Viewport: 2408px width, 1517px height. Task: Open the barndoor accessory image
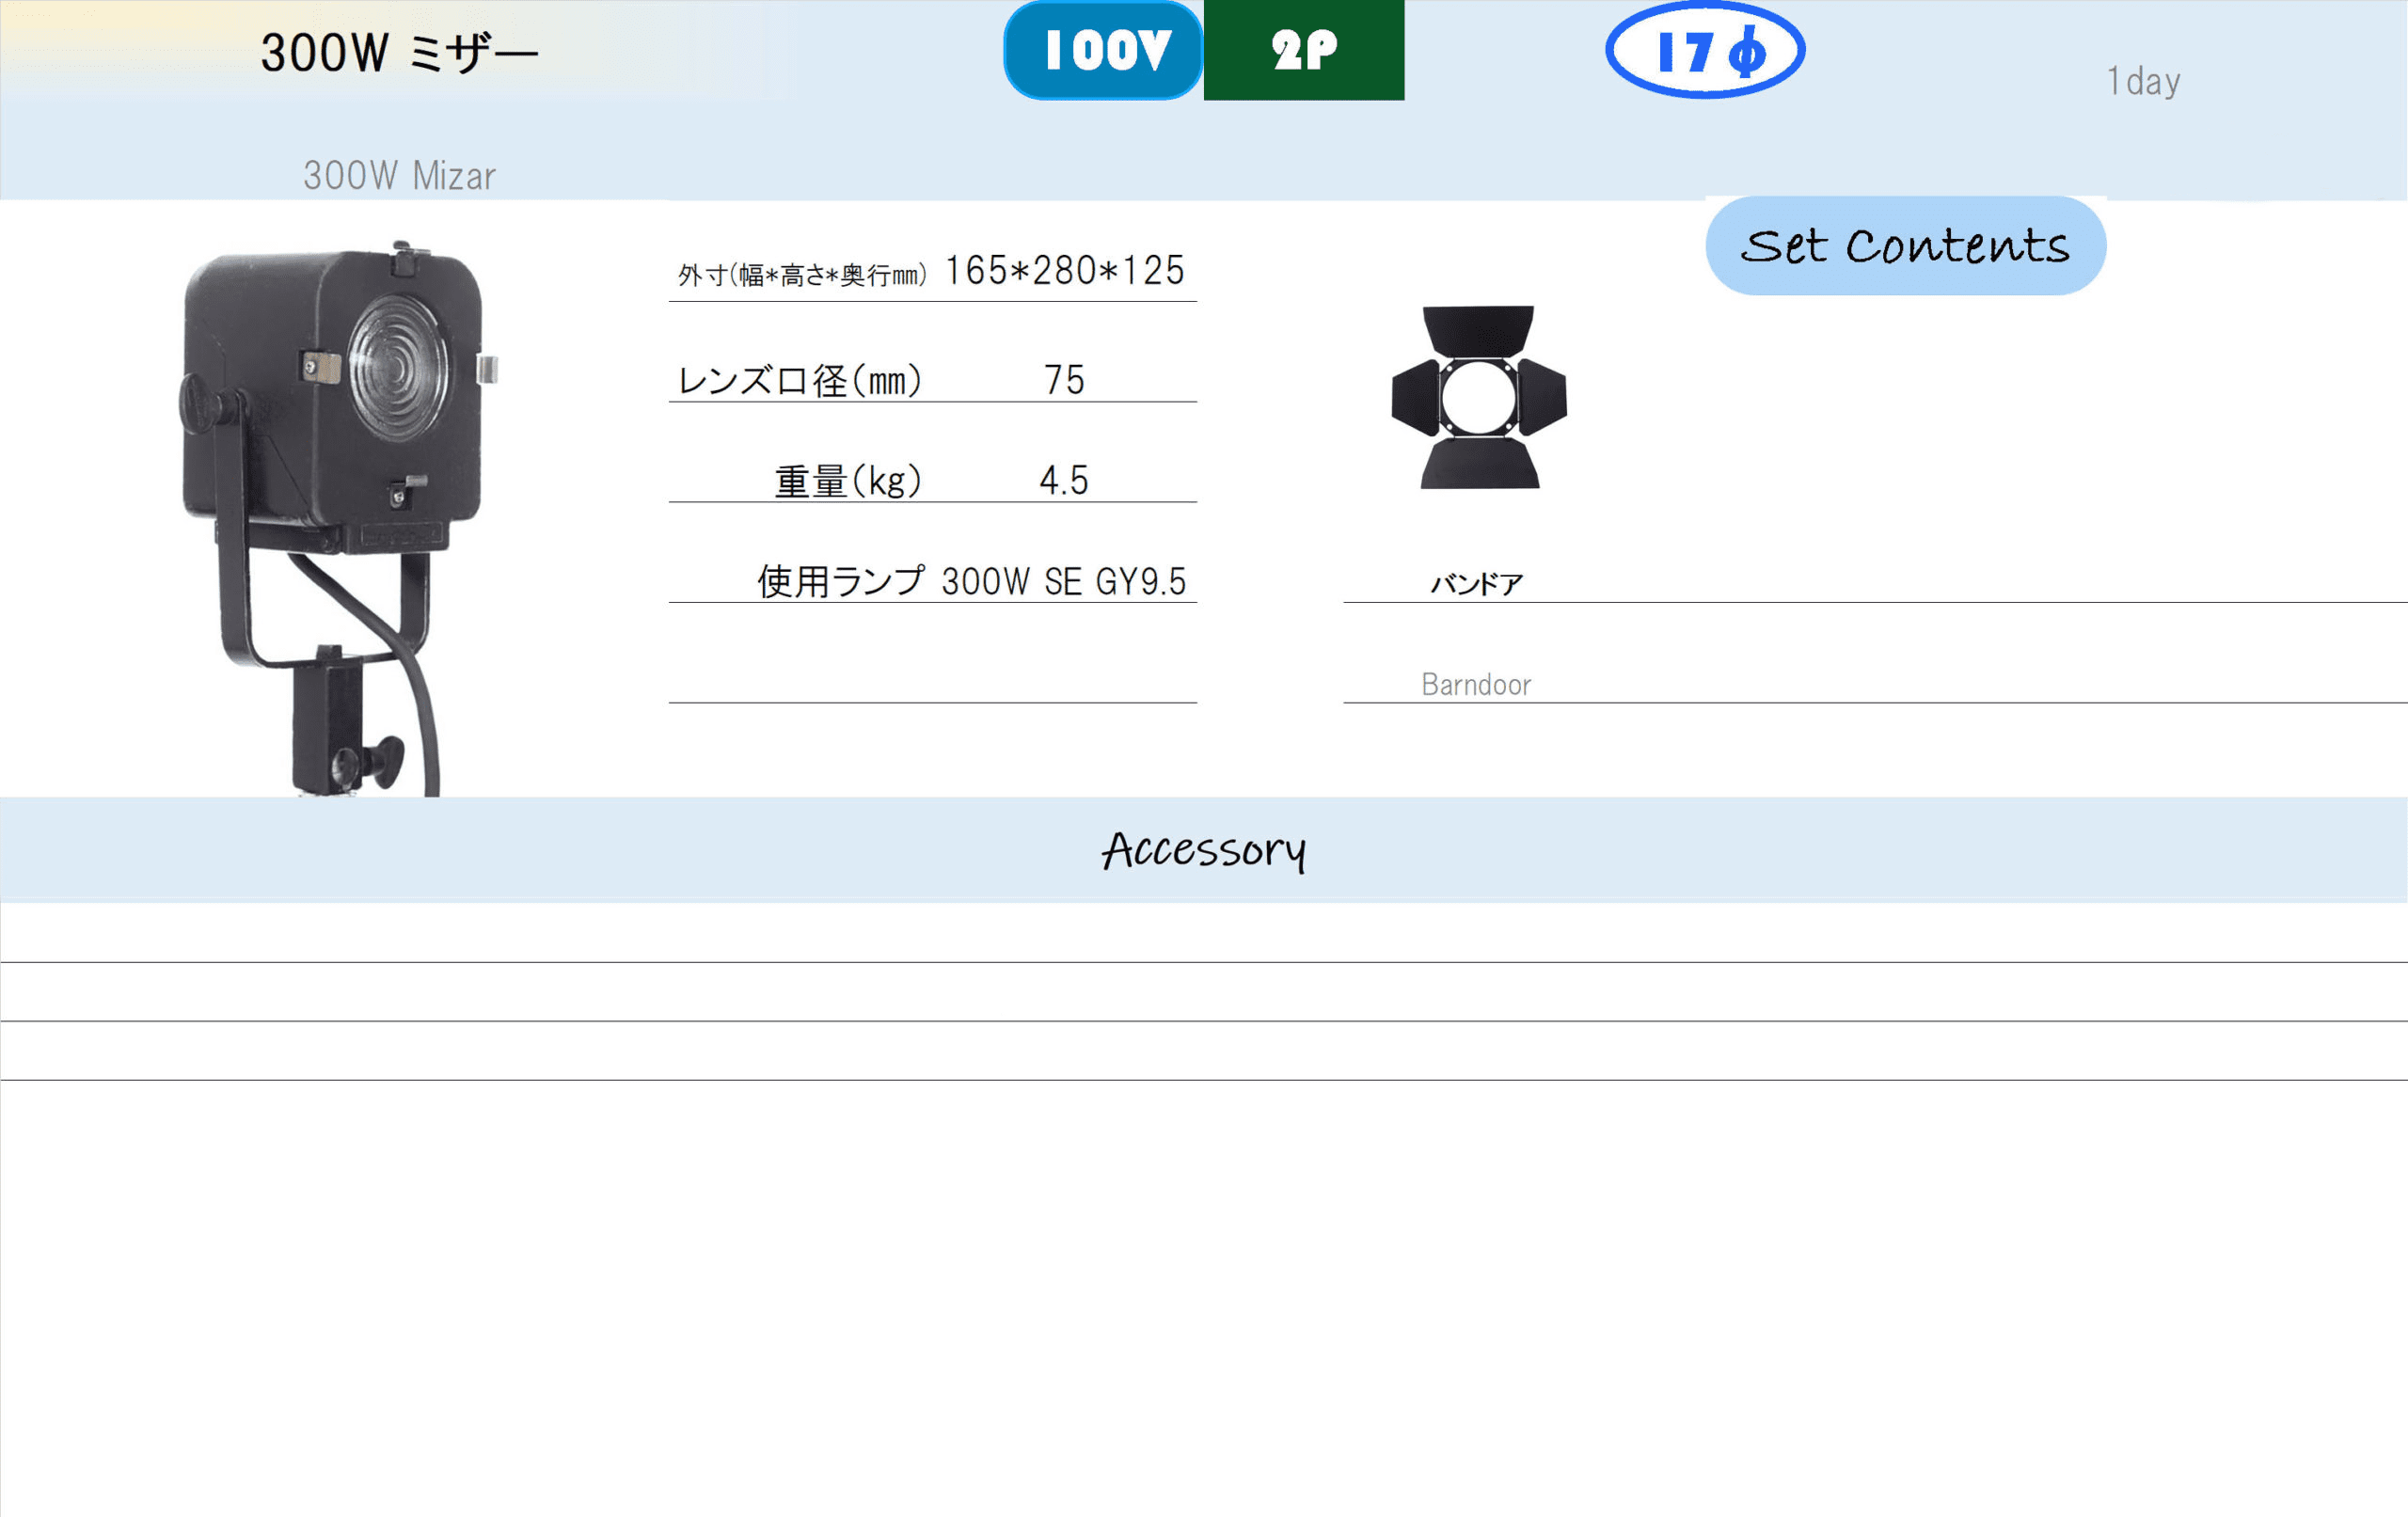tap(1479, 397)
